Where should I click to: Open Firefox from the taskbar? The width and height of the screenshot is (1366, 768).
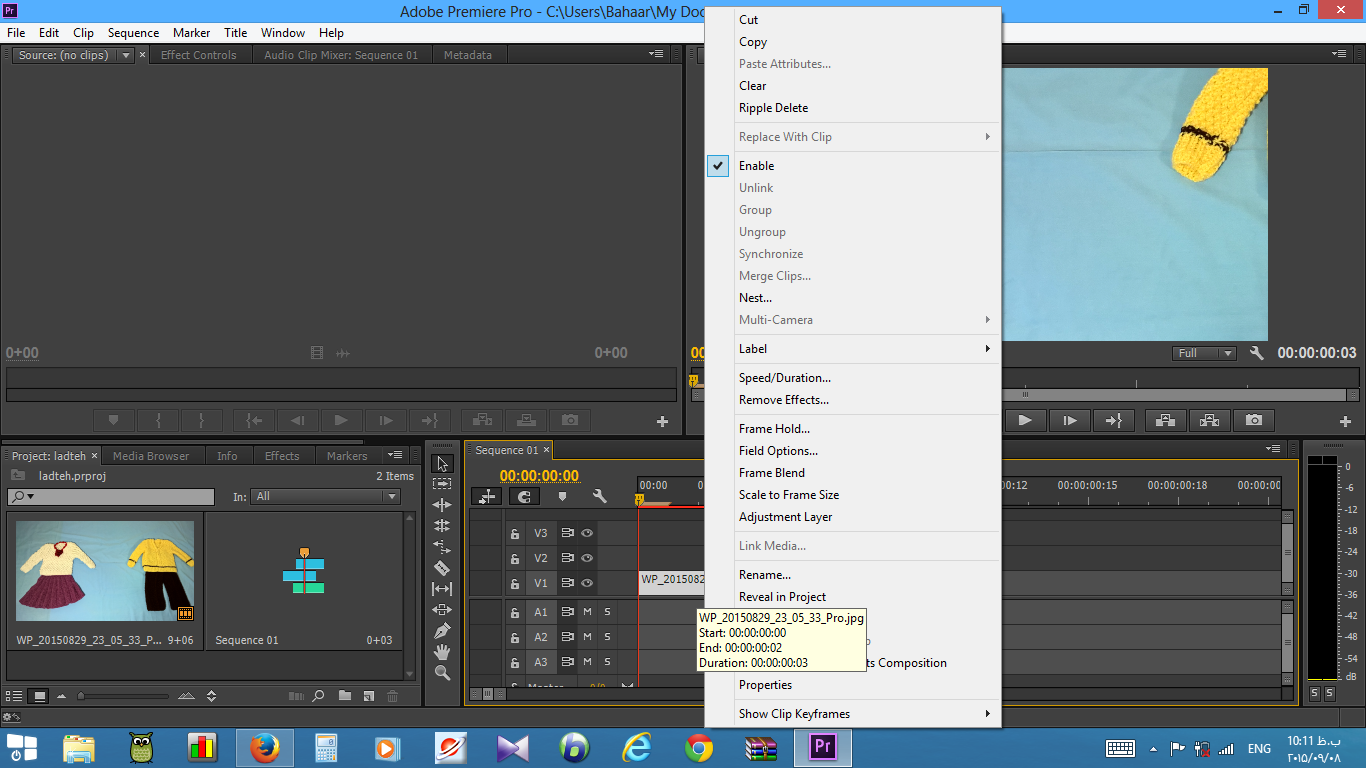264,748
